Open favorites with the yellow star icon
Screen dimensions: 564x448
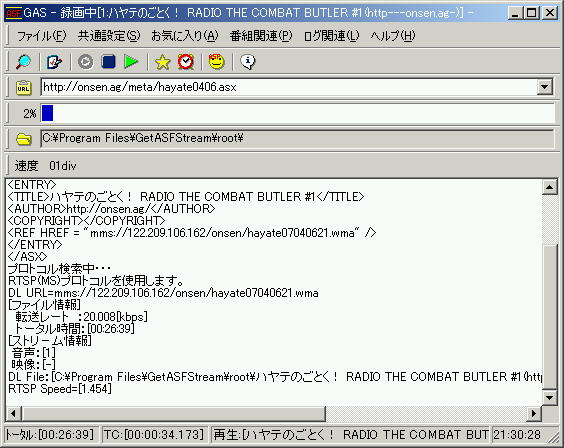(x=162, y=62)
